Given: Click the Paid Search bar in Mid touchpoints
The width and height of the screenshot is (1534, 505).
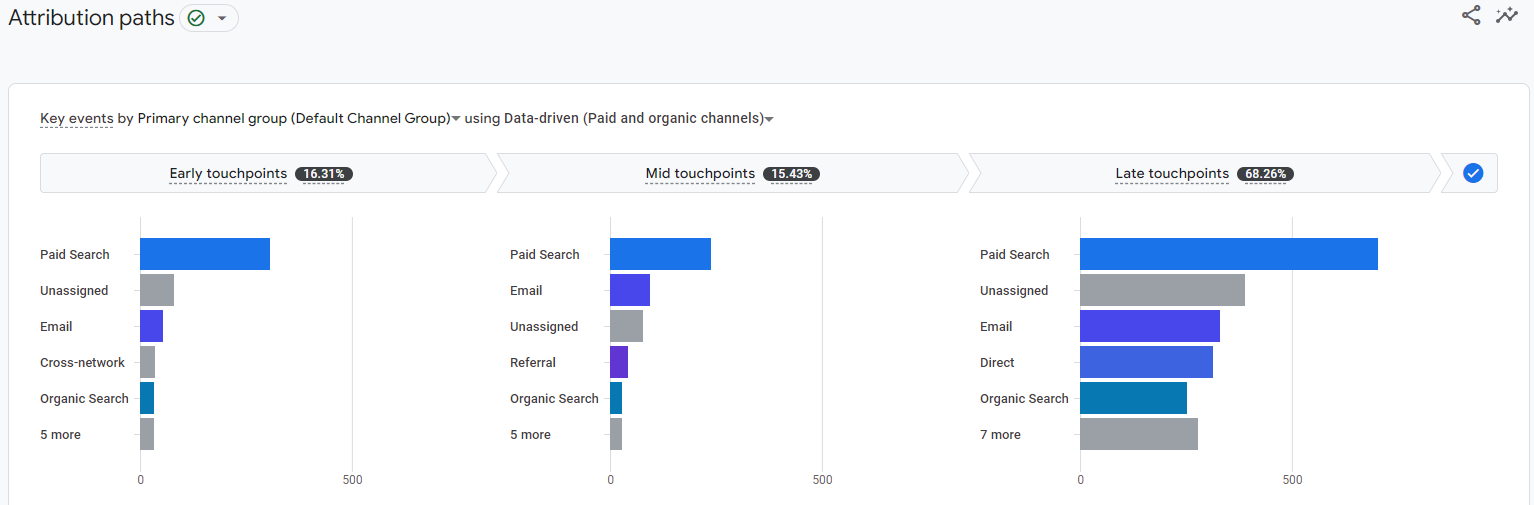Looking at the screenshot, I should [660, 254].
